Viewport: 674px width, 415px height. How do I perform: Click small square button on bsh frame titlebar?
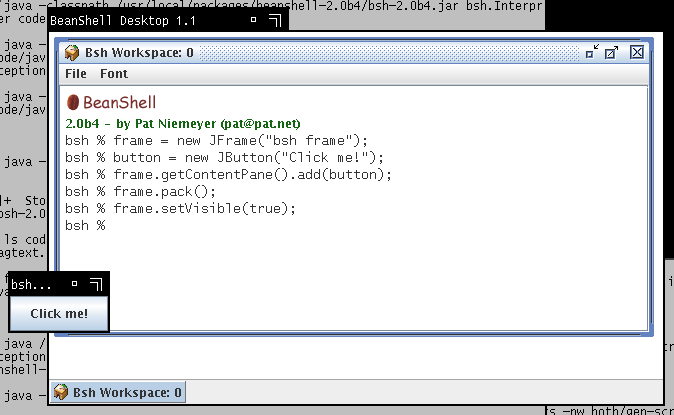click(73, 284)
